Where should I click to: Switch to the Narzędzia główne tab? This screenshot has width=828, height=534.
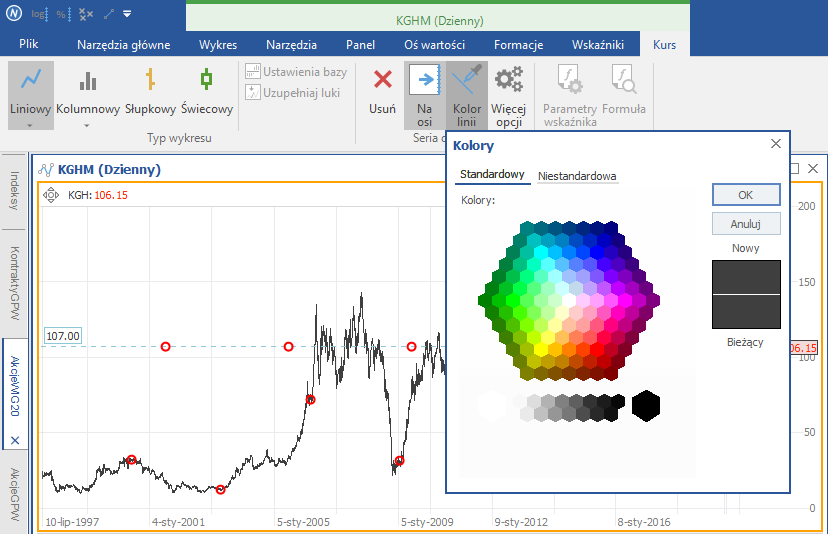124,45
